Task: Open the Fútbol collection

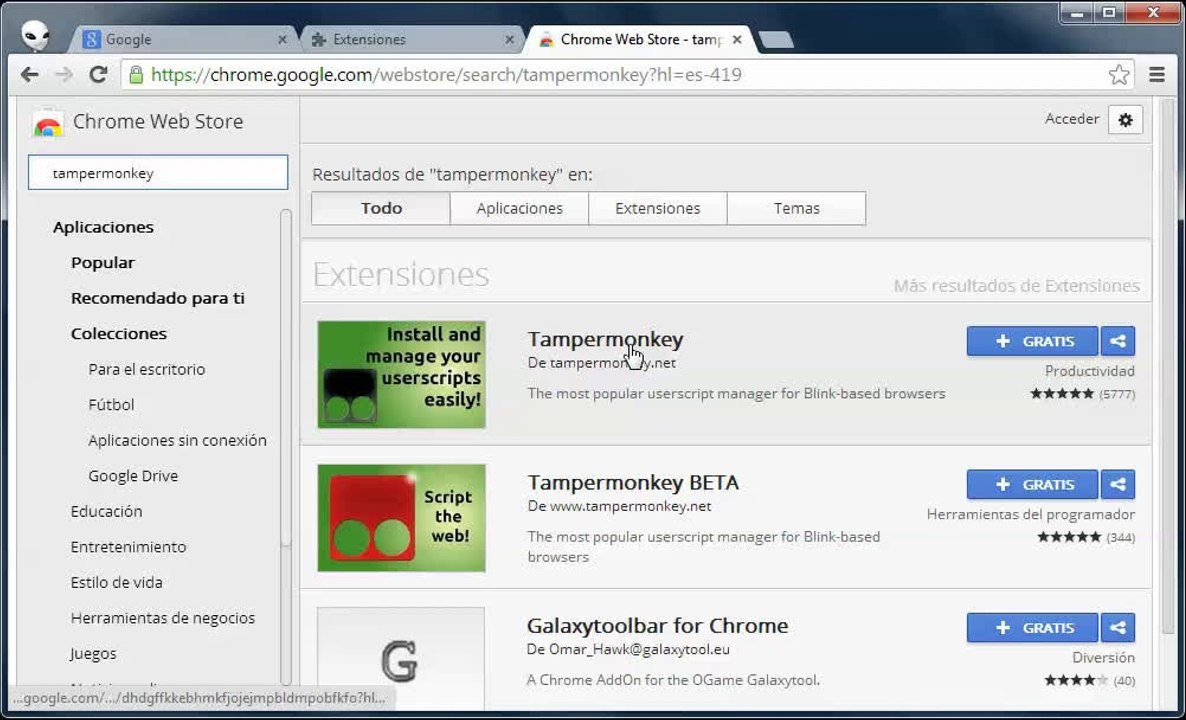Action: point(111,405)
